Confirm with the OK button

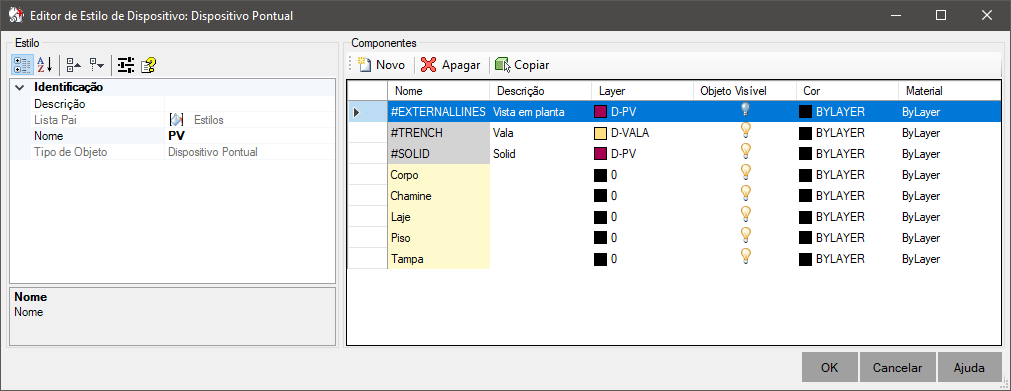(x=829, y=368)
